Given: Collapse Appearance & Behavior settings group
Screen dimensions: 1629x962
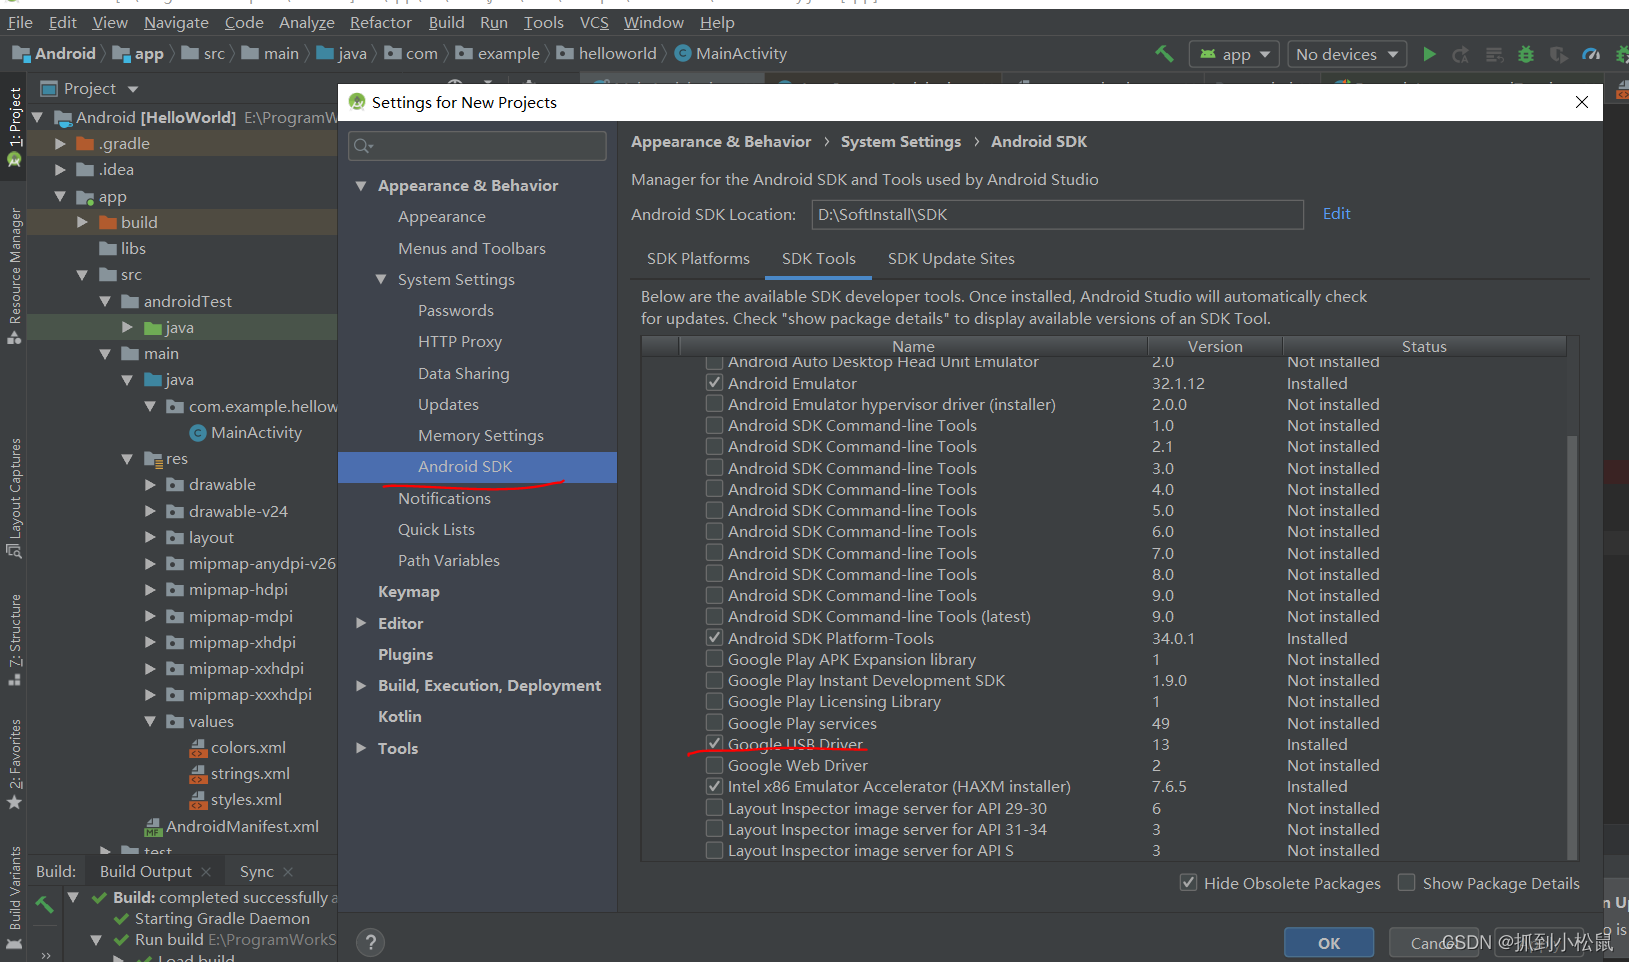Looking at the screenshot, I should tap(361, 185).
